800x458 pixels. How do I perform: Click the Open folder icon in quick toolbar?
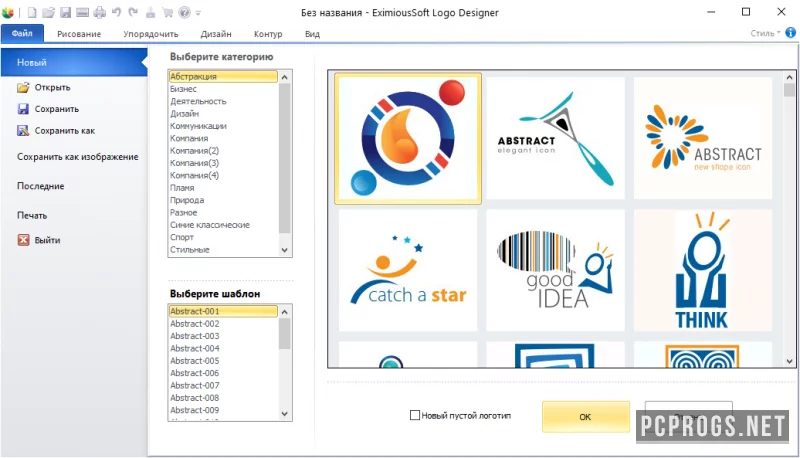point(48,12)
